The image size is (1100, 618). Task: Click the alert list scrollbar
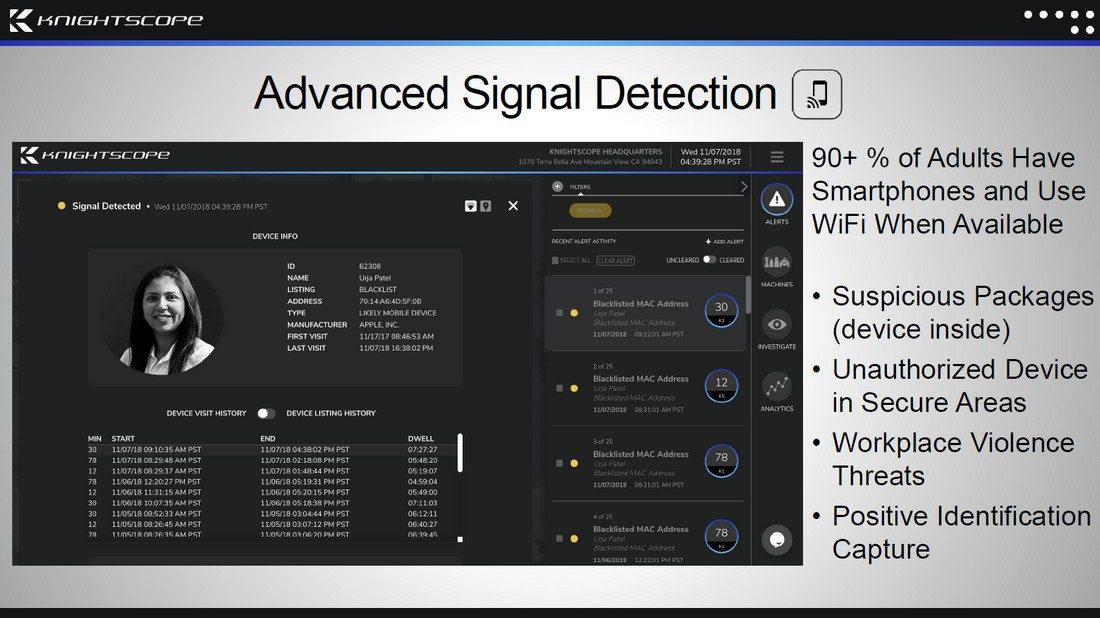coord(749,295)
